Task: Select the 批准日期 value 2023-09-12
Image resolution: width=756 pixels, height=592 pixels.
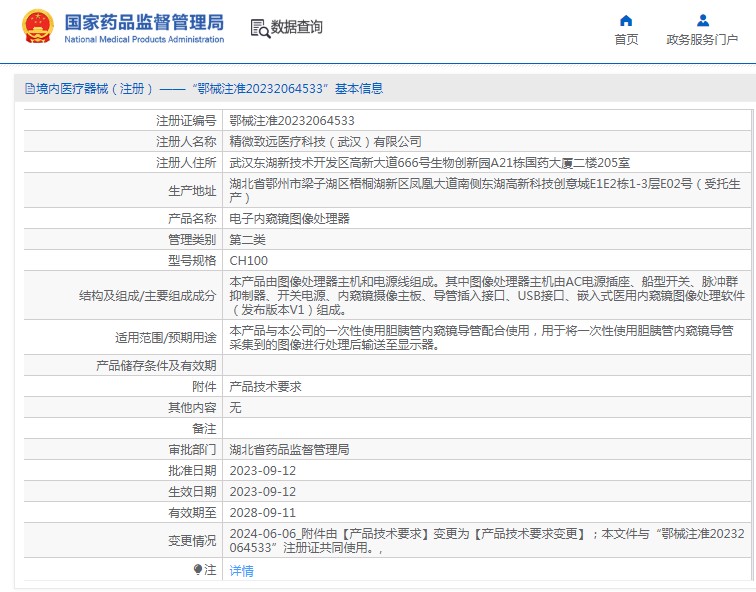Action: 263,471
